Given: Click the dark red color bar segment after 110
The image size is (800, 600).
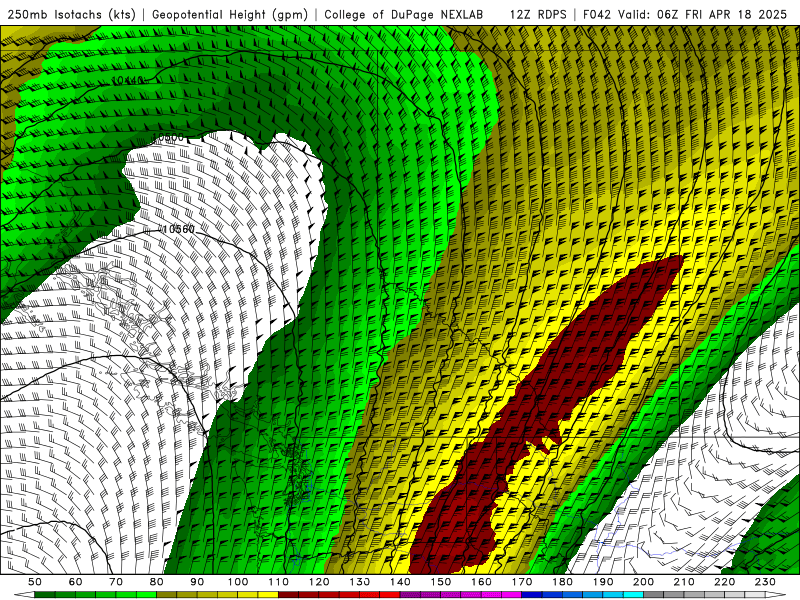Looking at the screenshot, I should point(288,595).
